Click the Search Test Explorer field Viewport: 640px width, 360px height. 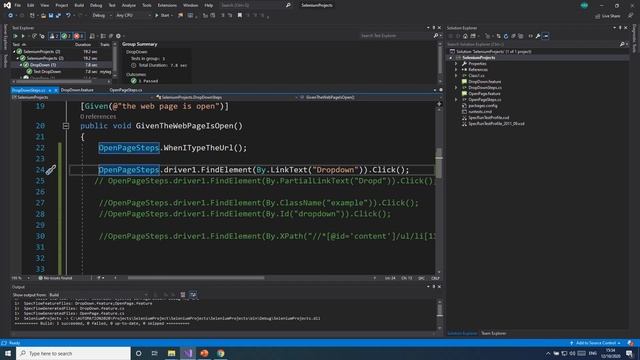click(396, 36)
